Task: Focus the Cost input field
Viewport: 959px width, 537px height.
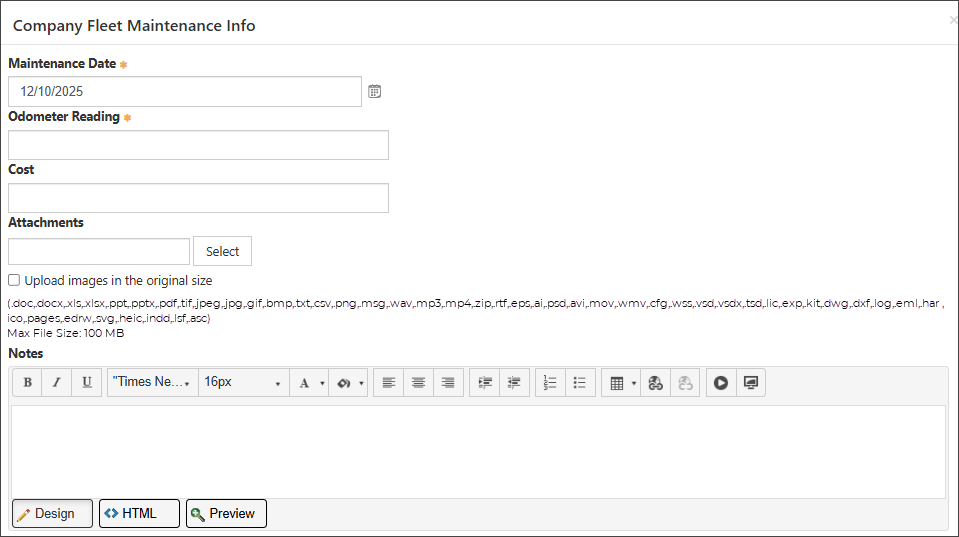Action: (198, 198)
